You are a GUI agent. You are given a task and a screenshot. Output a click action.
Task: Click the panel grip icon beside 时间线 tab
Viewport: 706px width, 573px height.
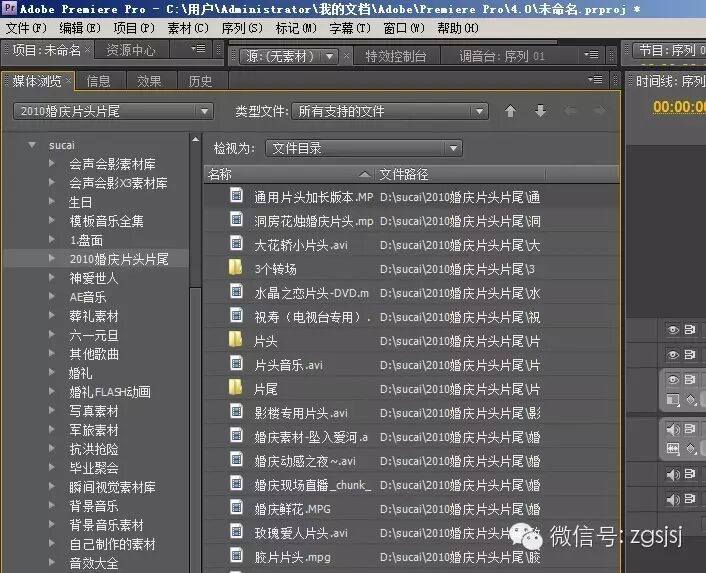coord(631,81)
